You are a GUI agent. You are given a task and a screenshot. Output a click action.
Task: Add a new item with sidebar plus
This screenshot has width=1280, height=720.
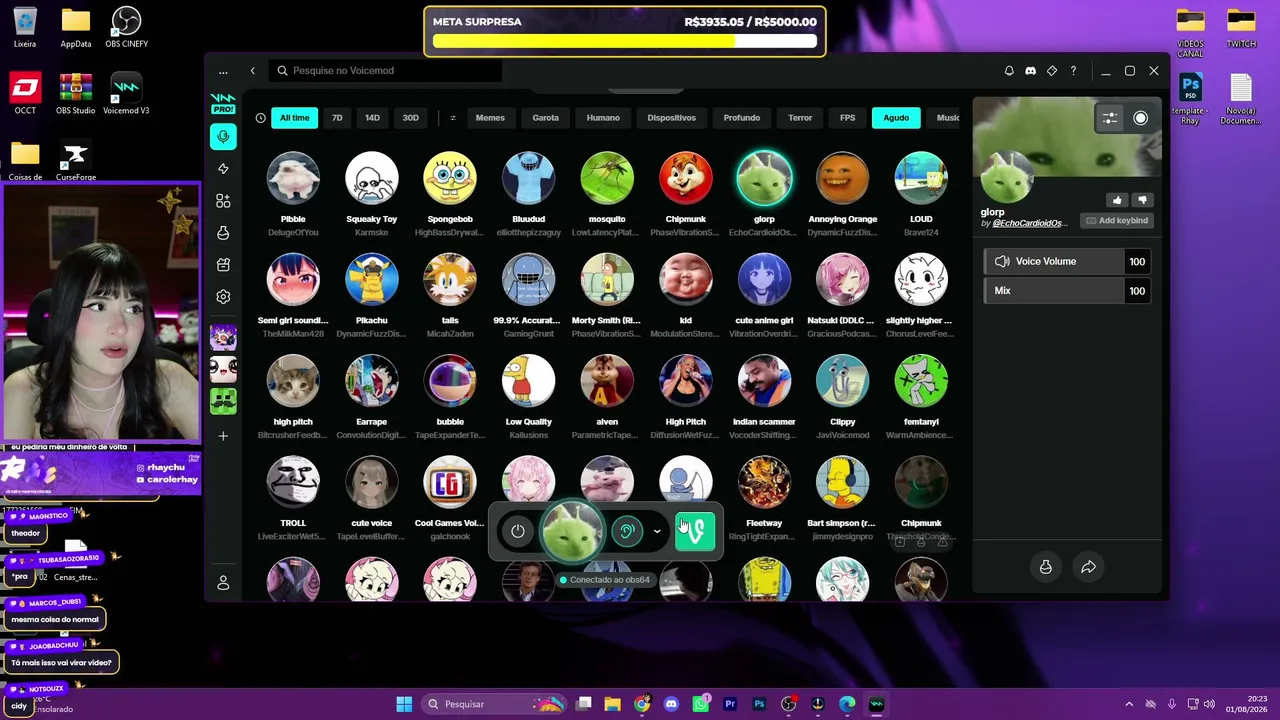(x=223, y=436)
